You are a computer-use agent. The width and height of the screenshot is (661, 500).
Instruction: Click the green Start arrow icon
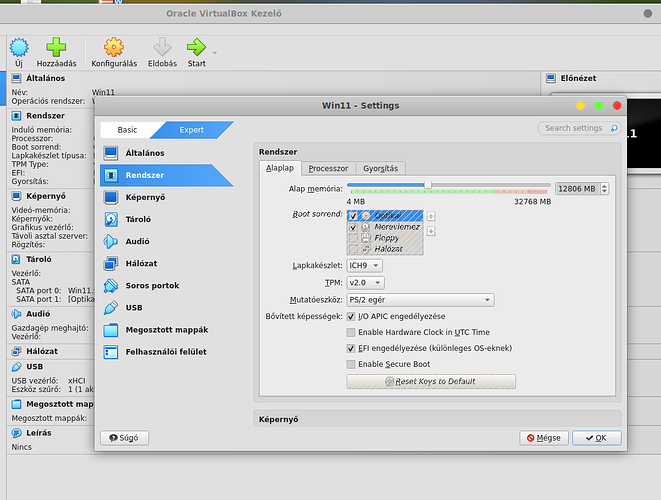tap(196, 47)
